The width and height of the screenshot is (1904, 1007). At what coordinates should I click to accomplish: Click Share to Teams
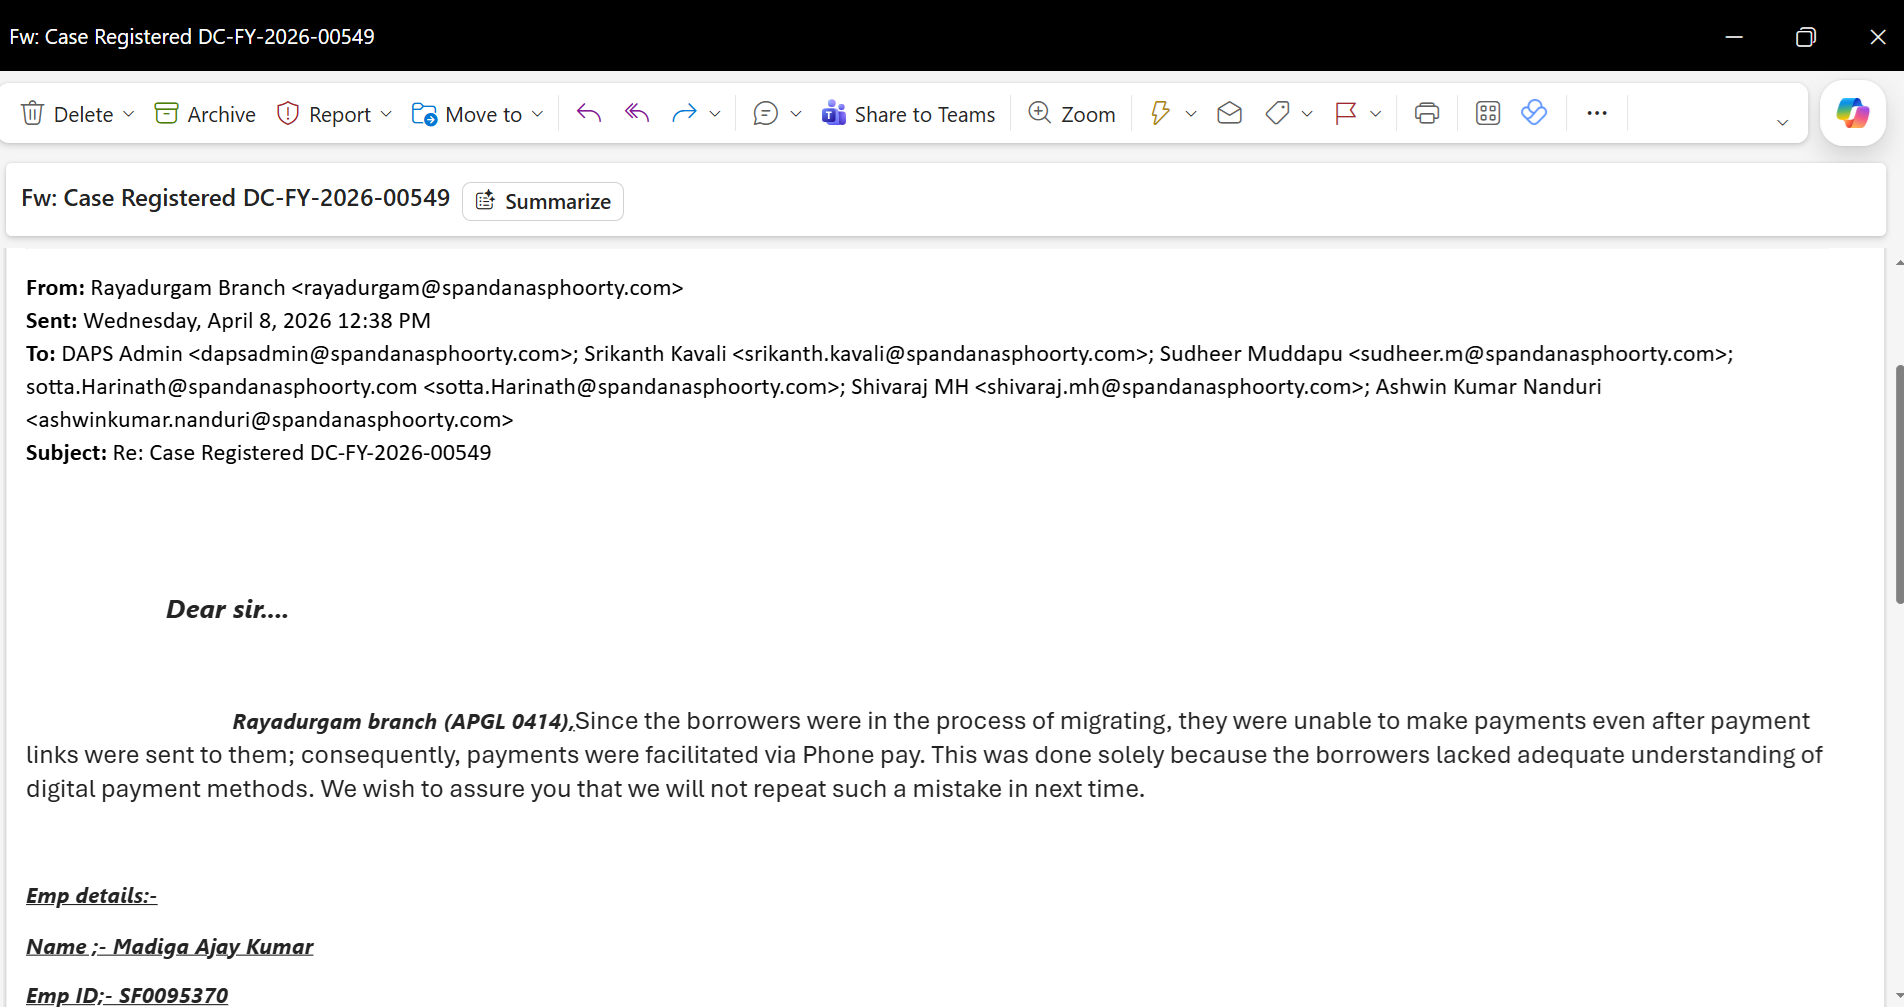point(908,114)
